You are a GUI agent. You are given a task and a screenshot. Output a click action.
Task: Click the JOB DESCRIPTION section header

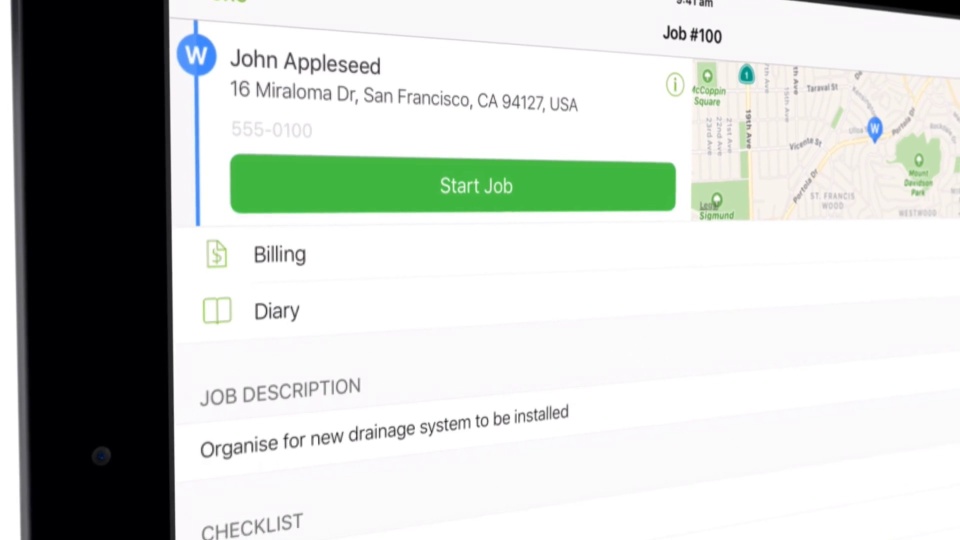[280, 391]
